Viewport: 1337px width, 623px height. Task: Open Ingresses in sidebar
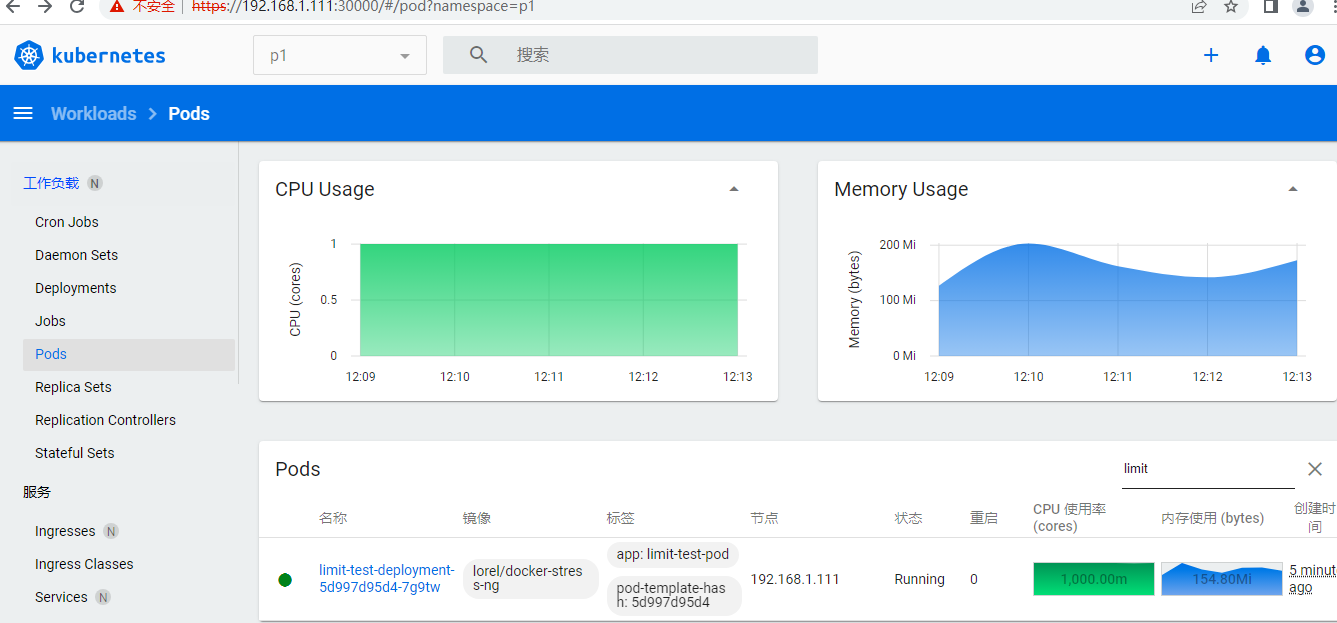coord(65,531)
